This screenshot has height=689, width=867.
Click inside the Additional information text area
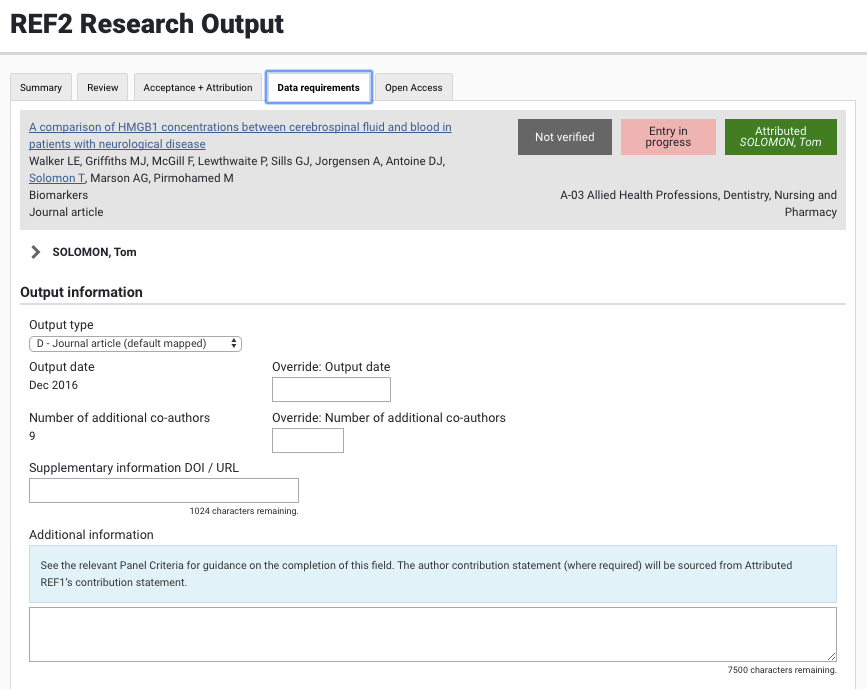pos(432,634)
